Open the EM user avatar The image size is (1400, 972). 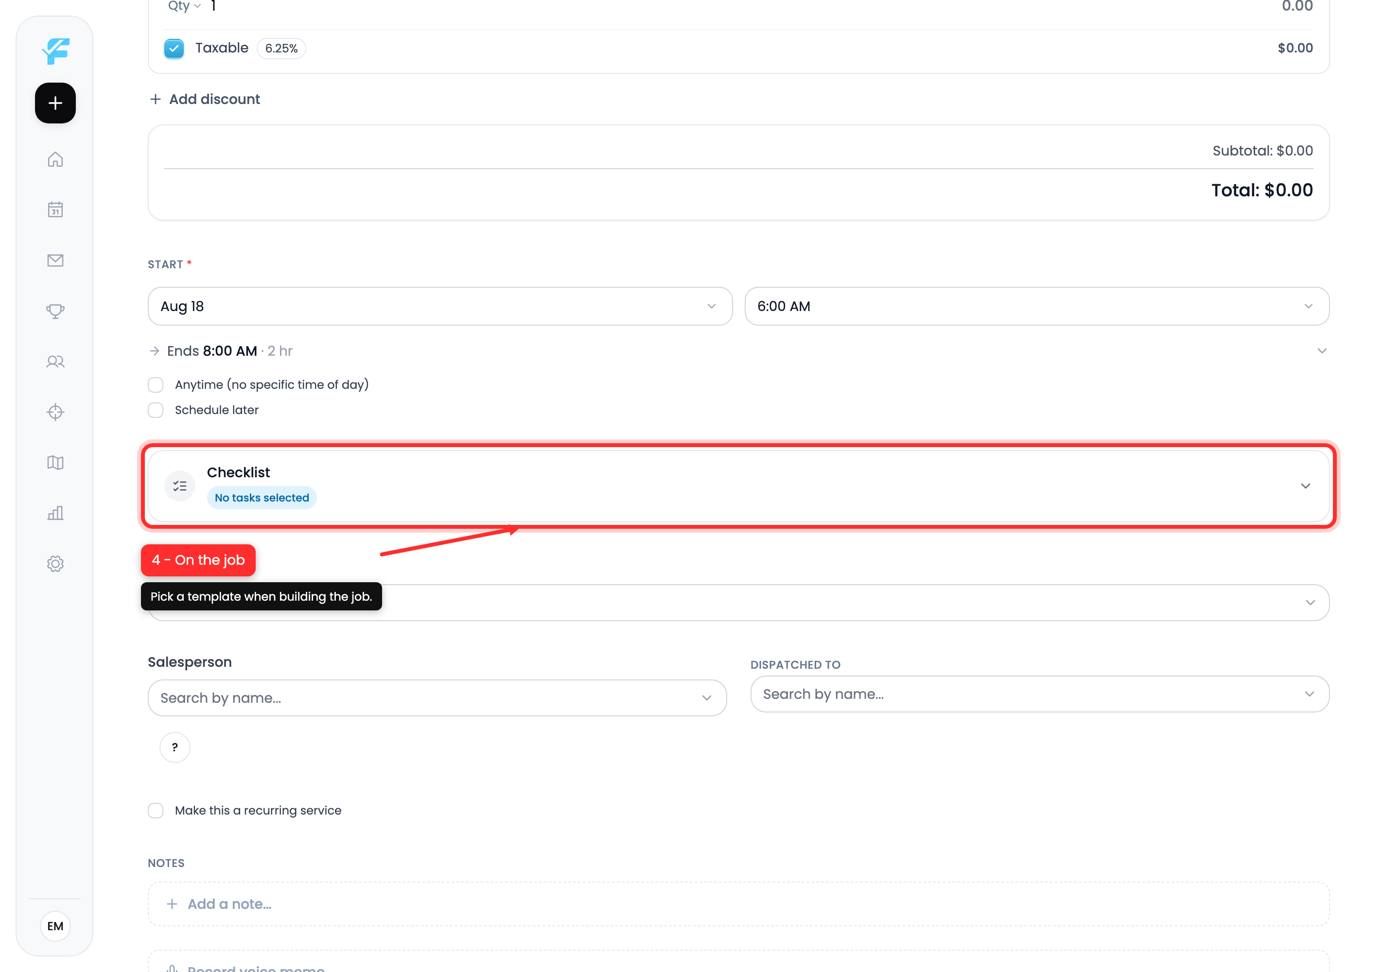(x=55, y=926)
